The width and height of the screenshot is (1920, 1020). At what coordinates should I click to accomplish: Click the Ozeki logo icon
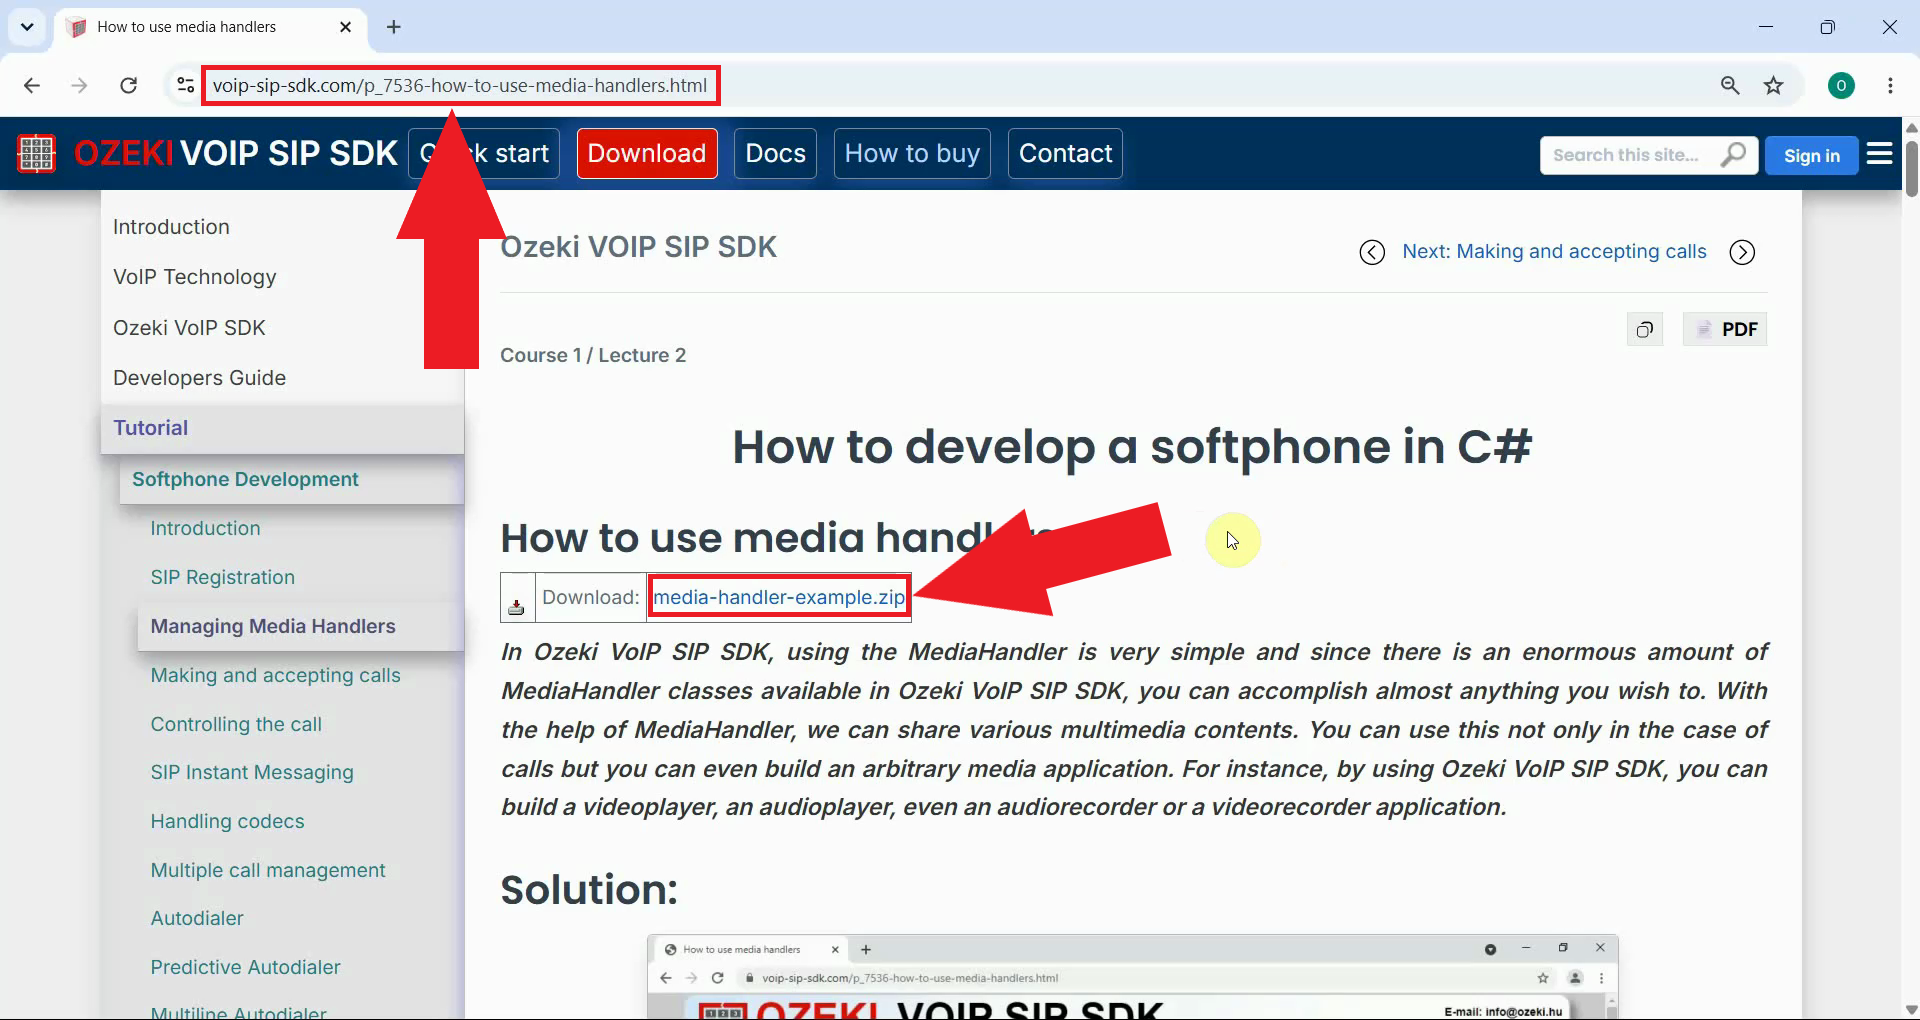[37, 153]
